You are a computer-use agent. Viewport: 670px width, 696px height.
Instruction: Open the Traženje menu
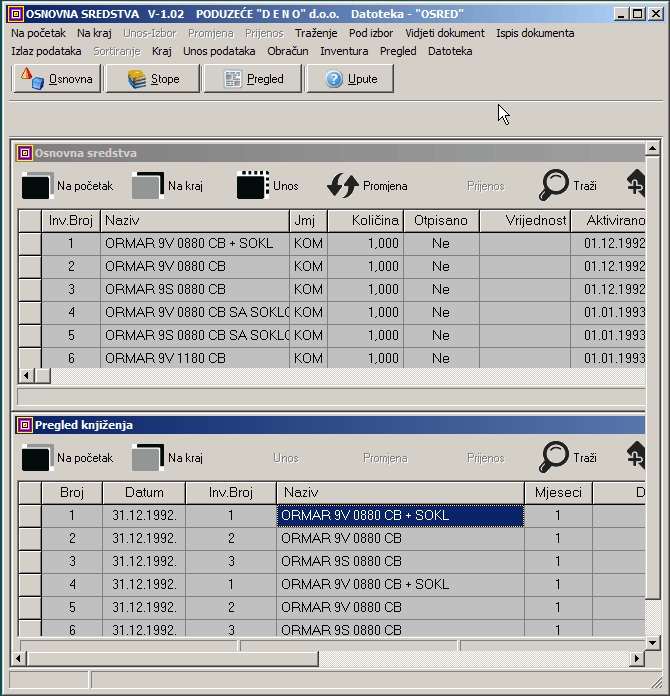316,33
